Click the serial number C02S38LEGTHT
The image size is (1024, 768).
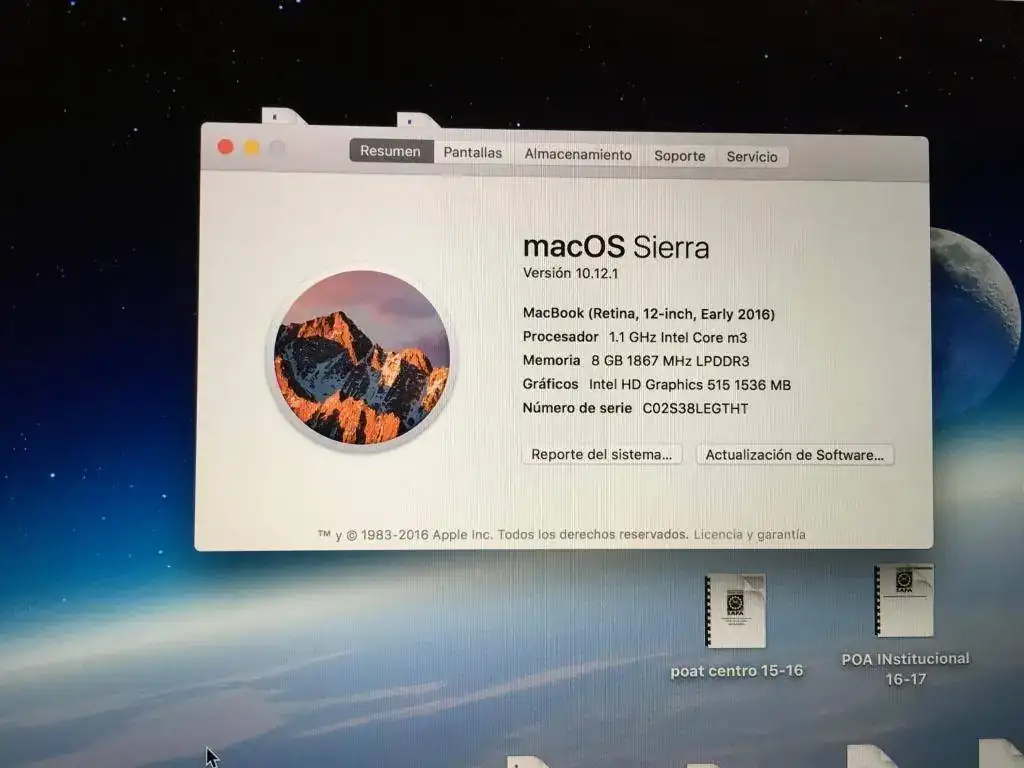pyautogui.click(x=696, y=409)
